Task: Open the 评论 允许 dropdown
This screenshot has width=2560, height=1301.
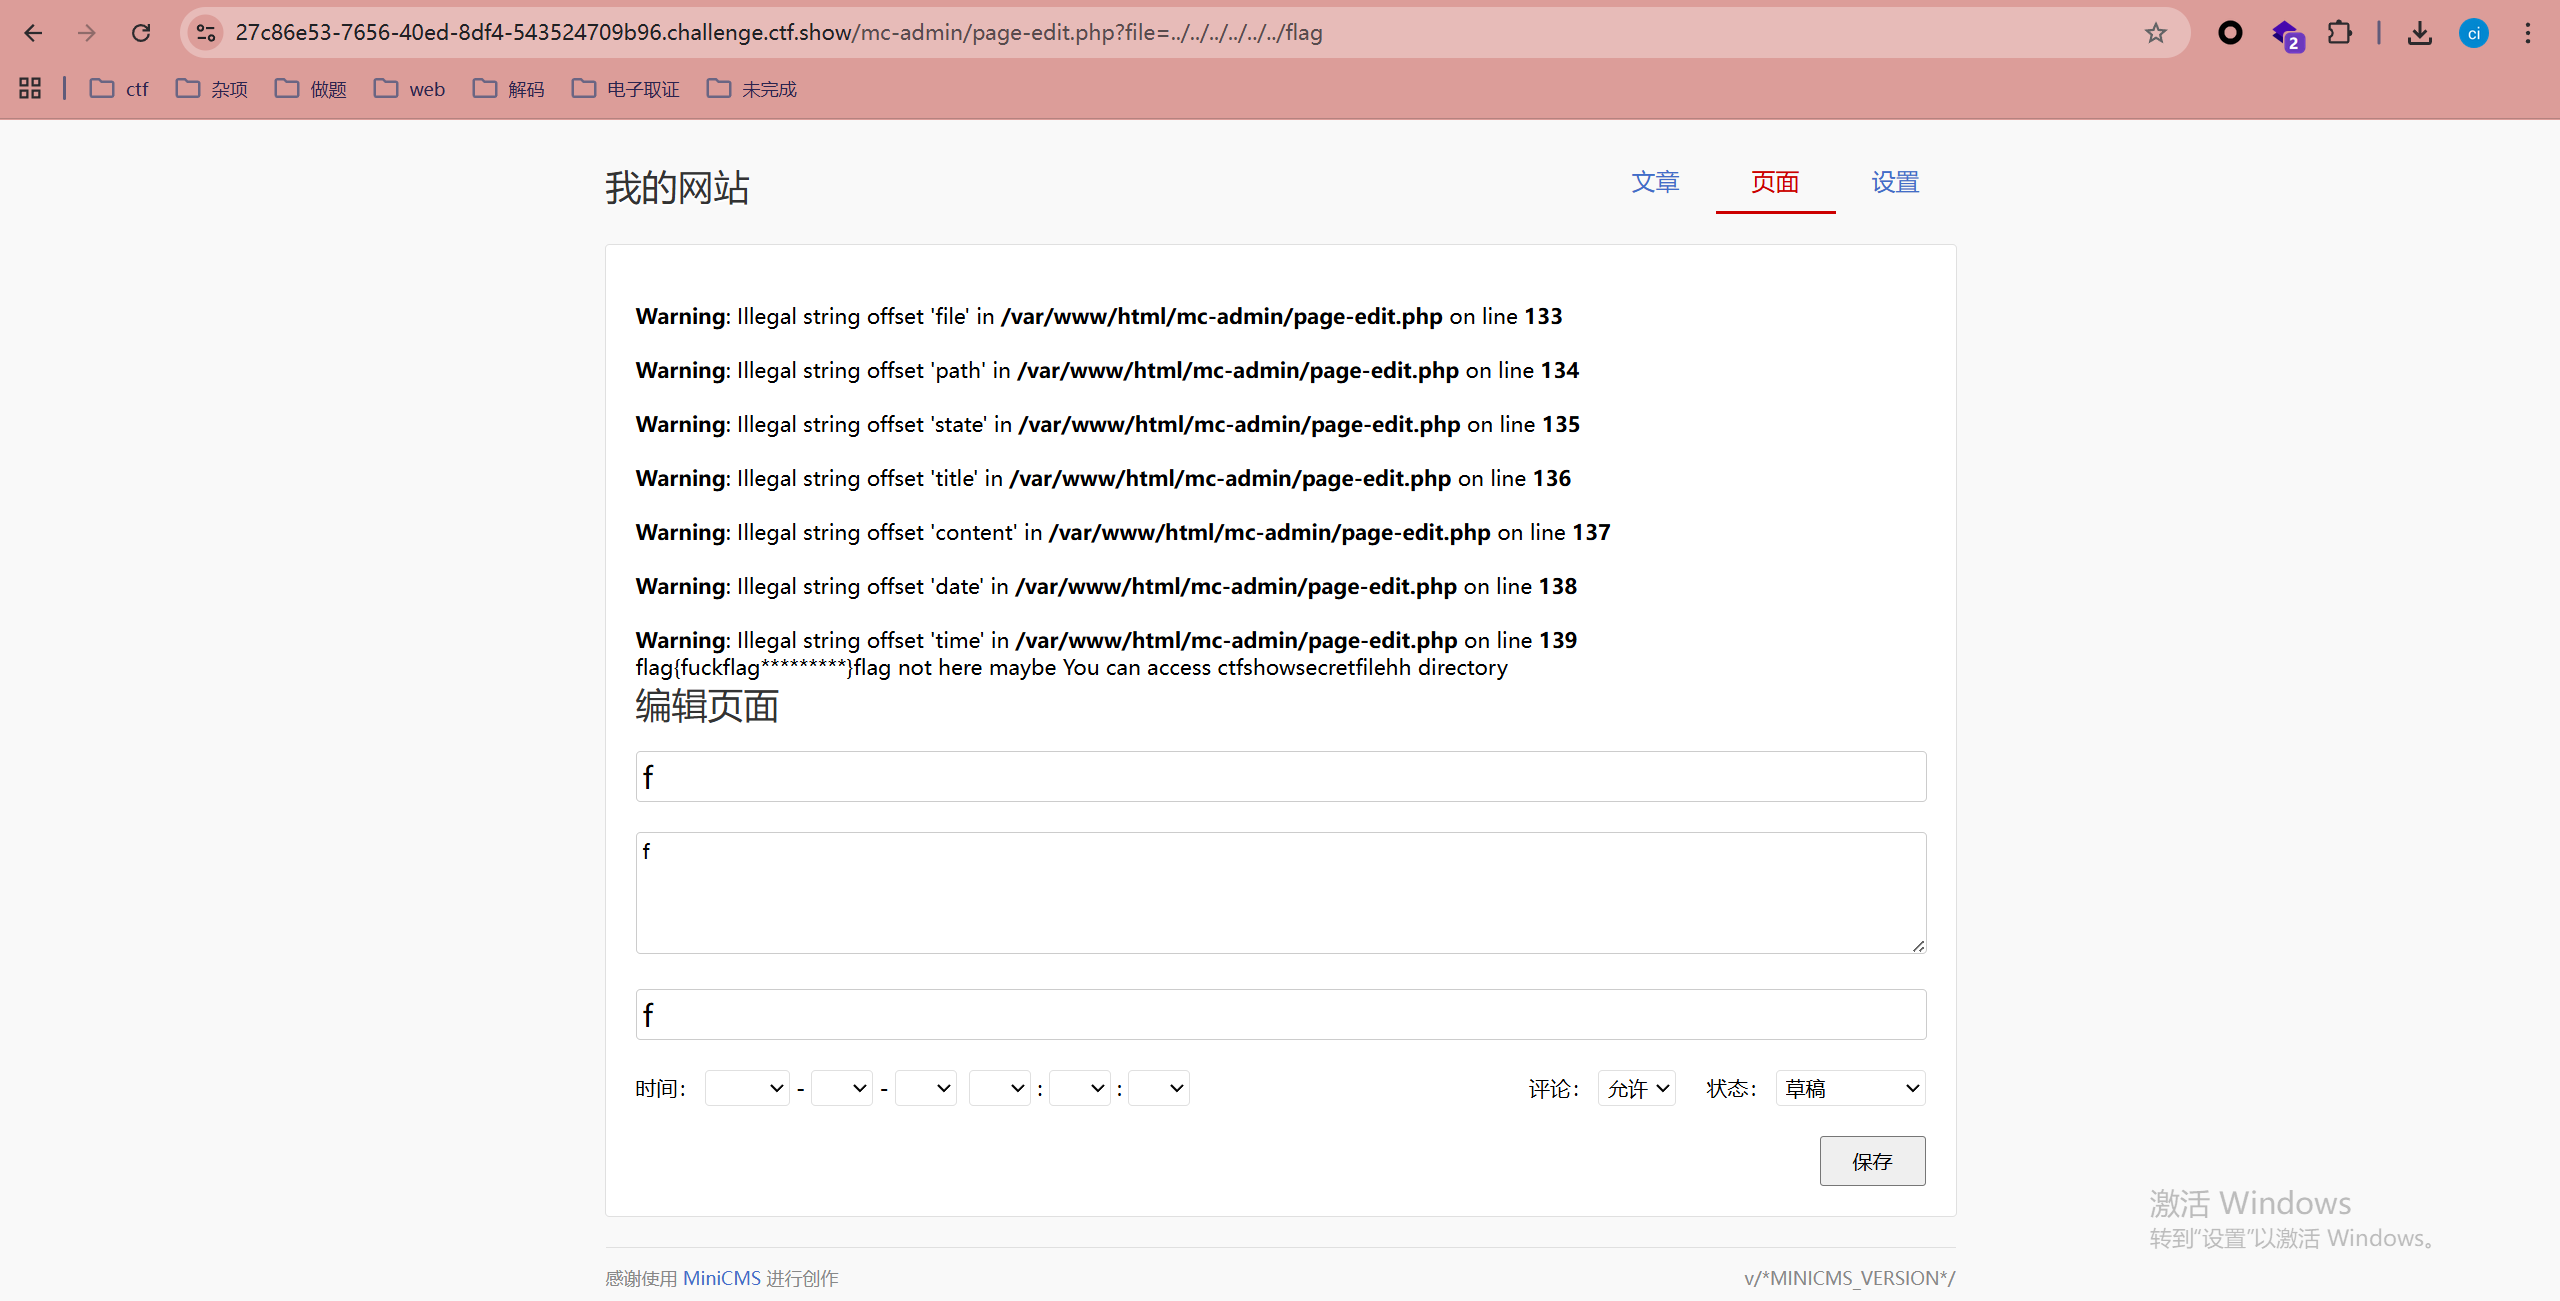Action: tap(1636, 1088)
